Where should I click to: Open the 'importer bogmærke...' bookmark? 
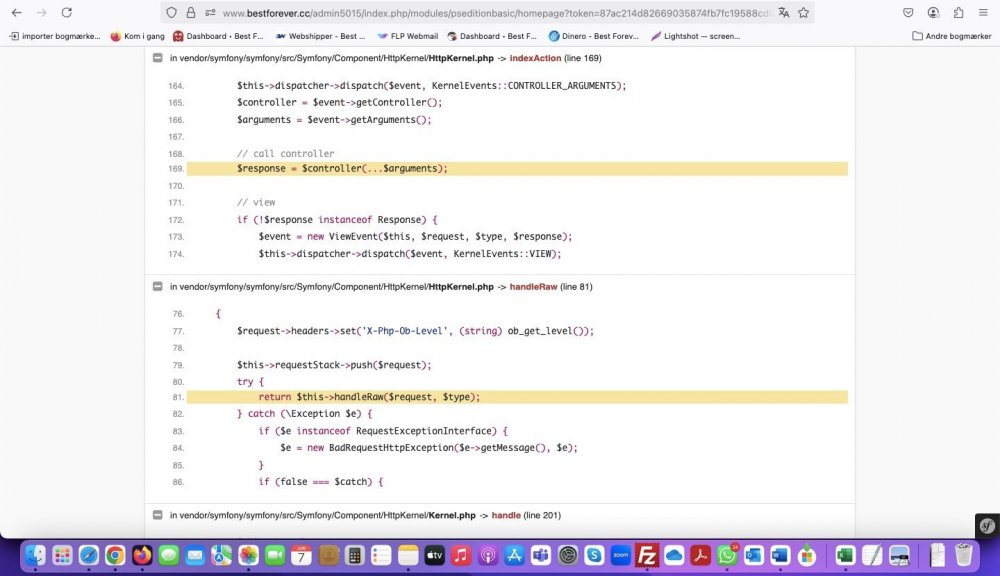pyautogui.click(x=54, y=36)
